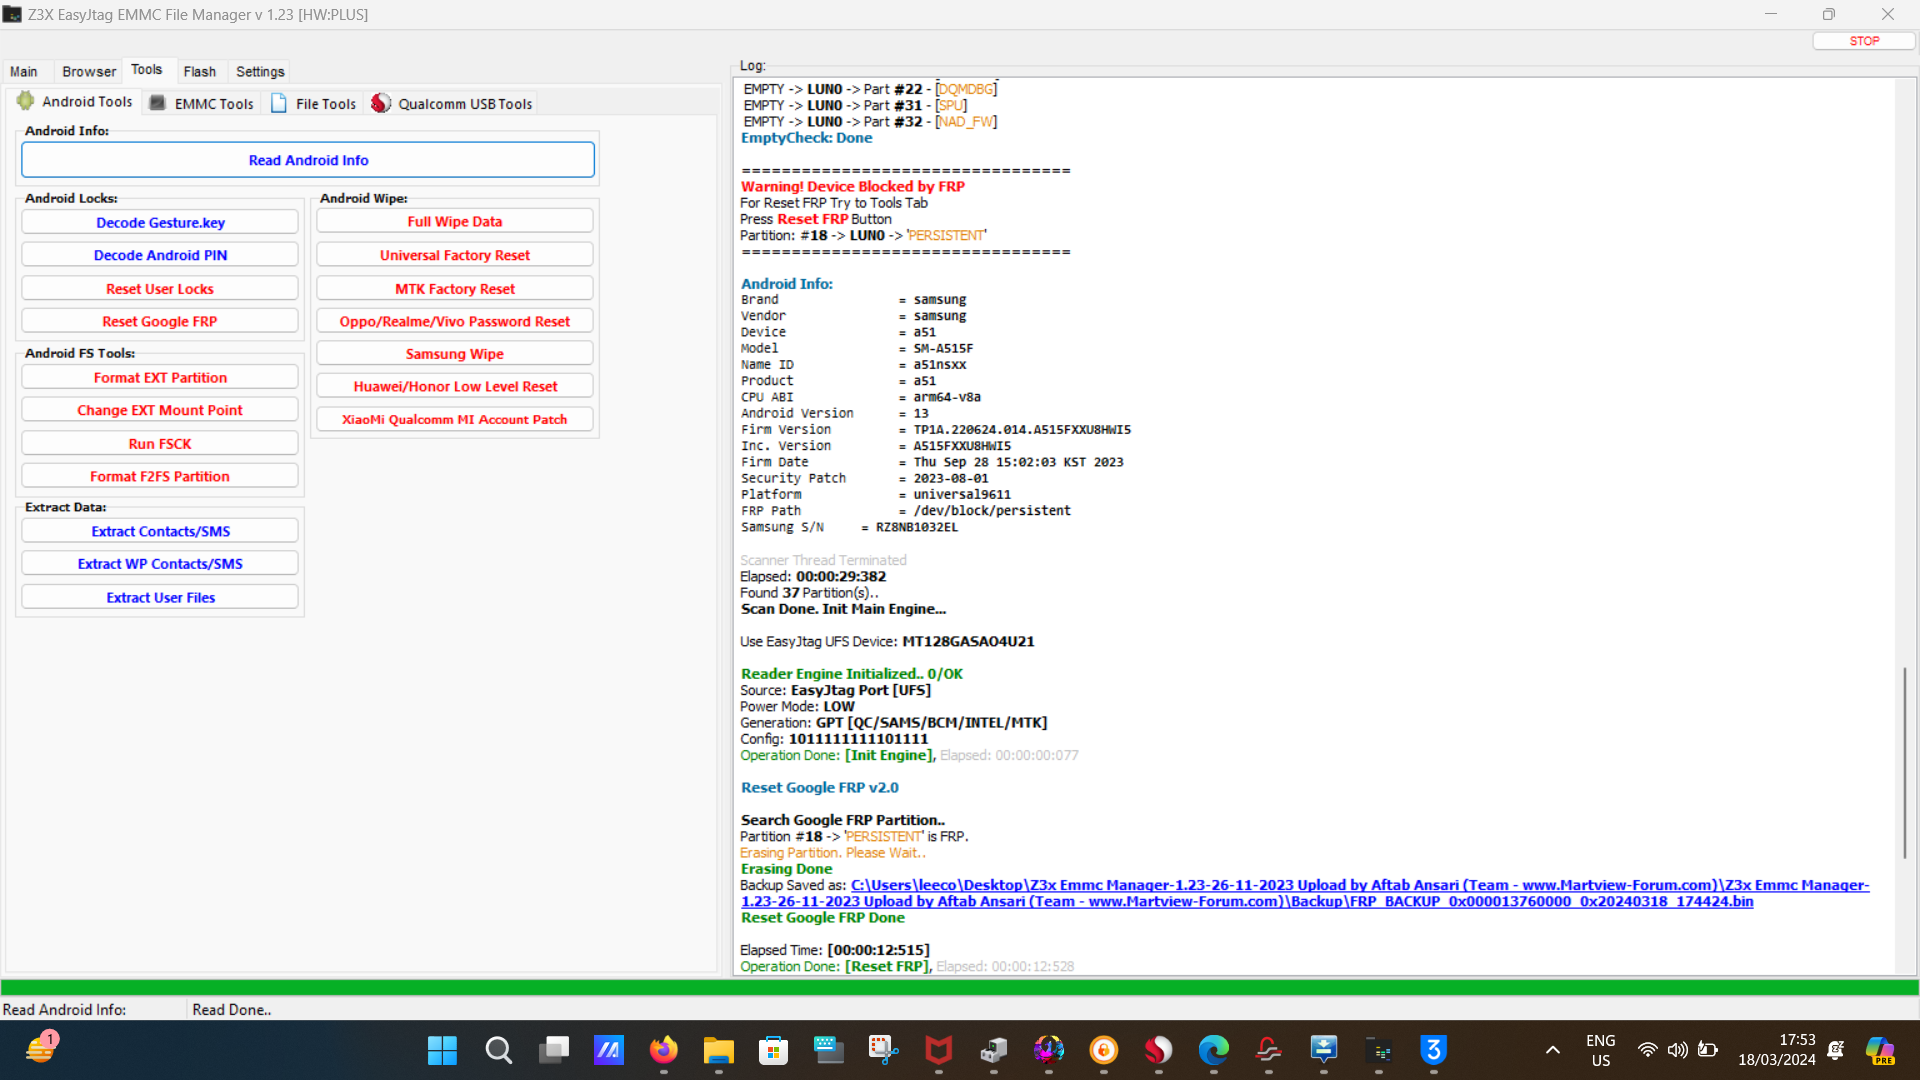Screen dimensions: 1920x1080
Task: Open the Windows Start menu
Action: [x=442, y=1050]
